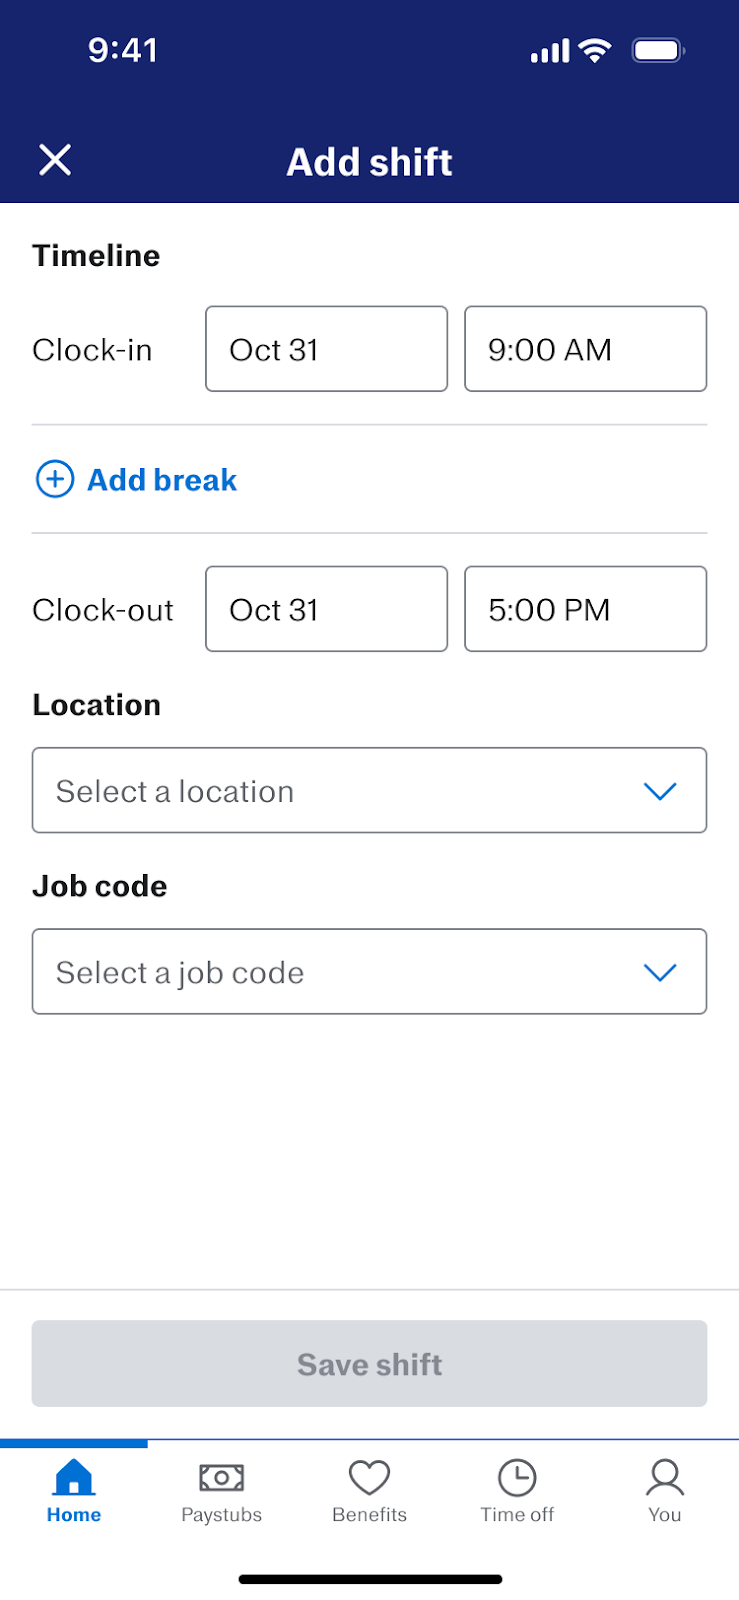Image resolution: width=739 pixels, height=1600 pixels.
Task: Expand the Select a job code dropdown
Action: pyautogui.click(x=369, y=971)
